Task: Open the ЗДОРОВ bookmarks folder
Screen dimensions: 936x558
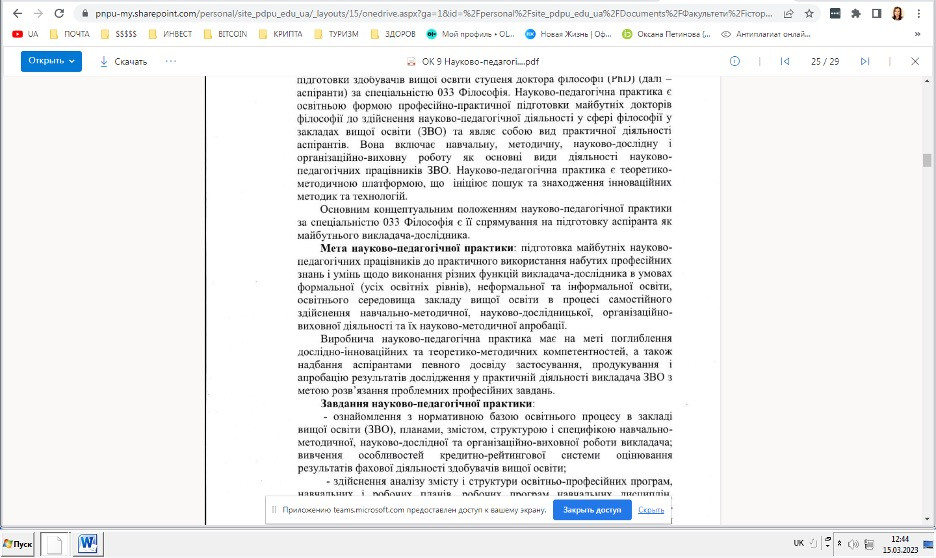Action: [393, 34]
